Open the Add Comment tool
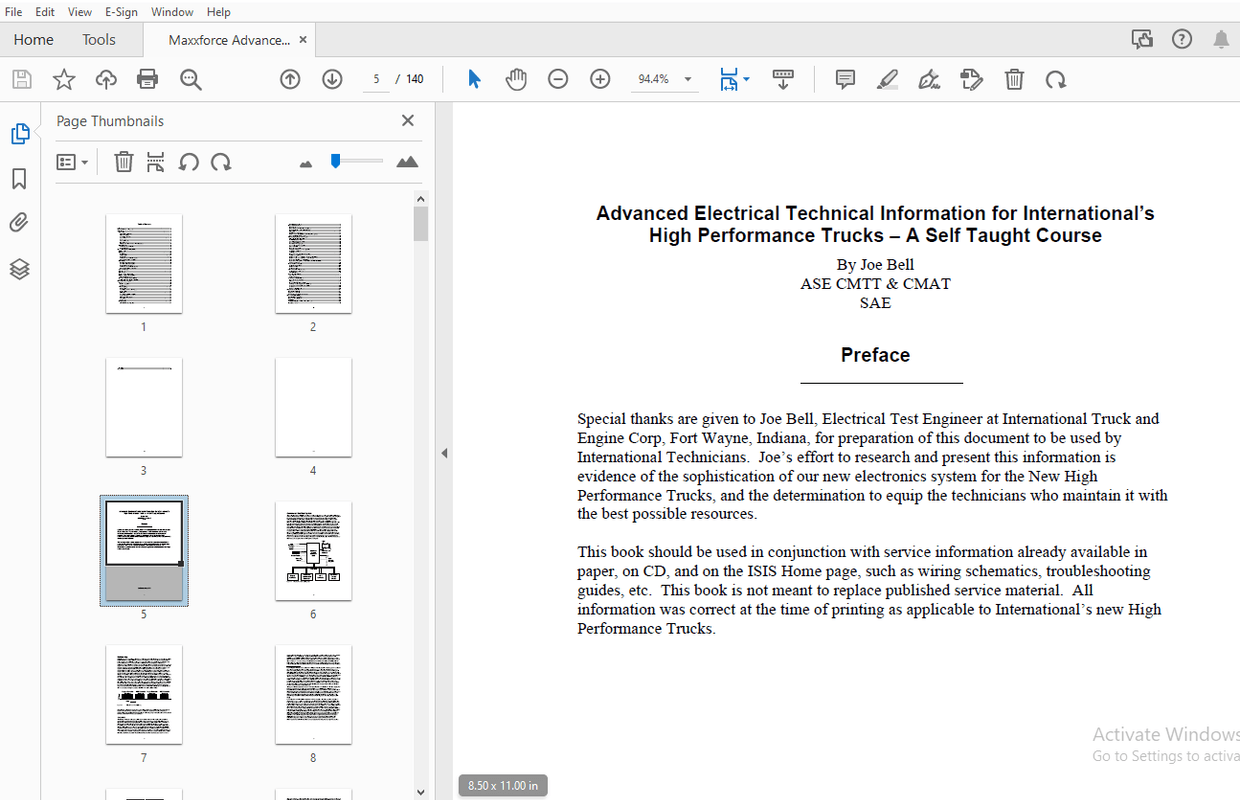Viewport: 1240px width, 800px height. tap(845, 79)
